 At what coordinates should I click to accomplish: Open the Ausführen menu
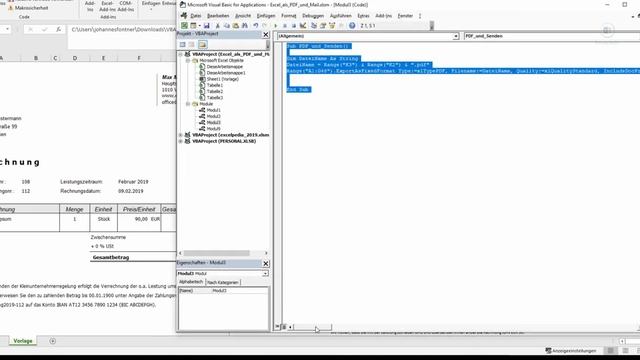[340, 16]
